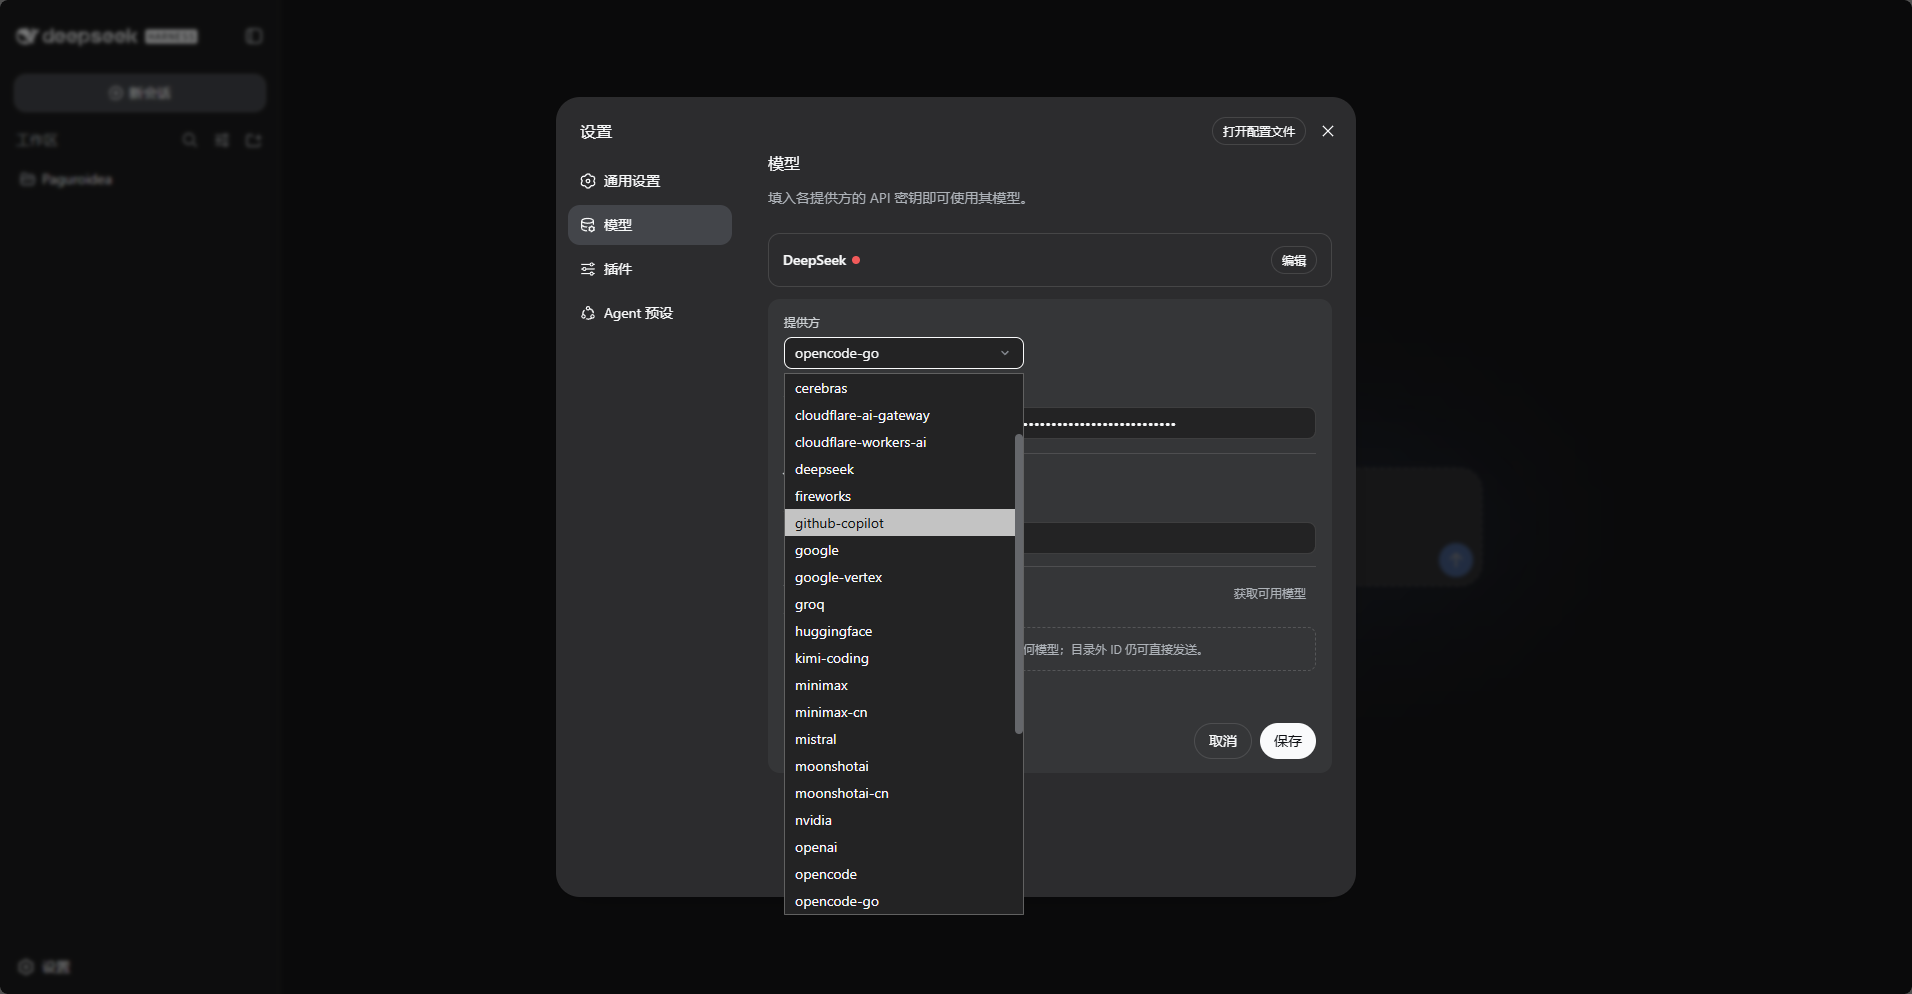Viewport: 1912px width, 994px height.
Task: Select the opencode-go entry in the open list
Action: point(900,901)
